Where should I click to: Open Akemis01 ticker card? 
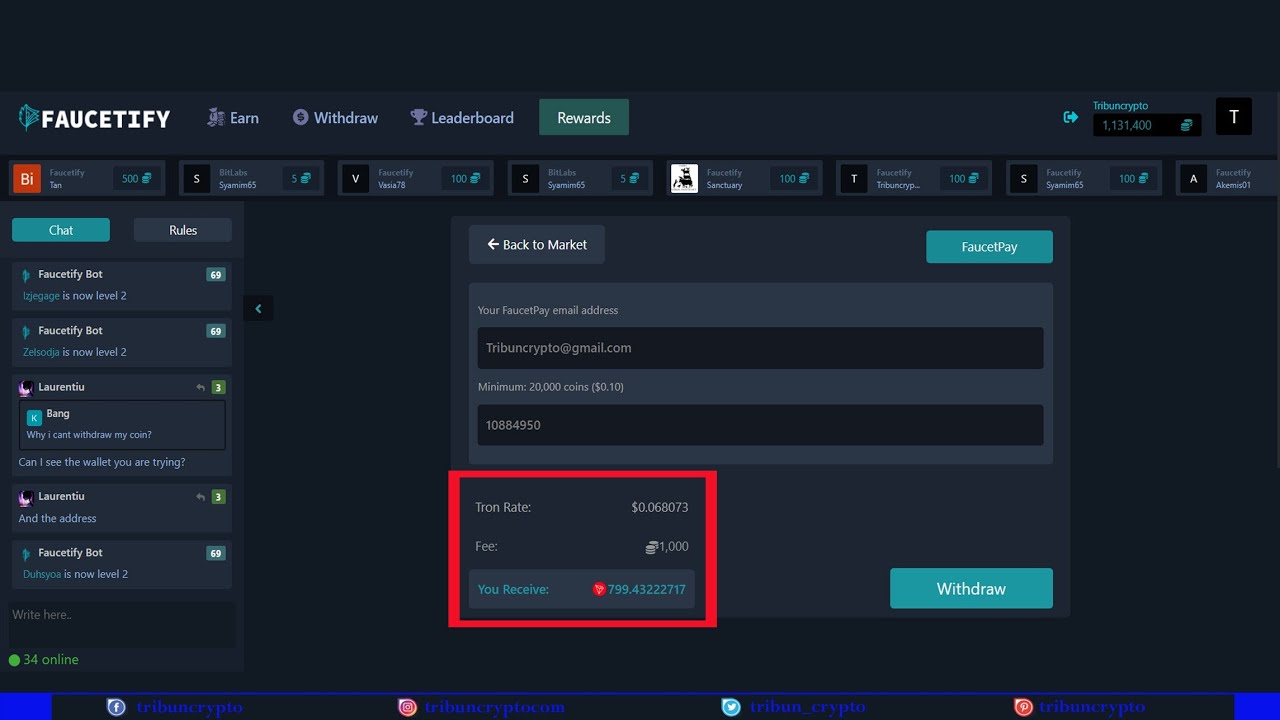point(1227,179)
